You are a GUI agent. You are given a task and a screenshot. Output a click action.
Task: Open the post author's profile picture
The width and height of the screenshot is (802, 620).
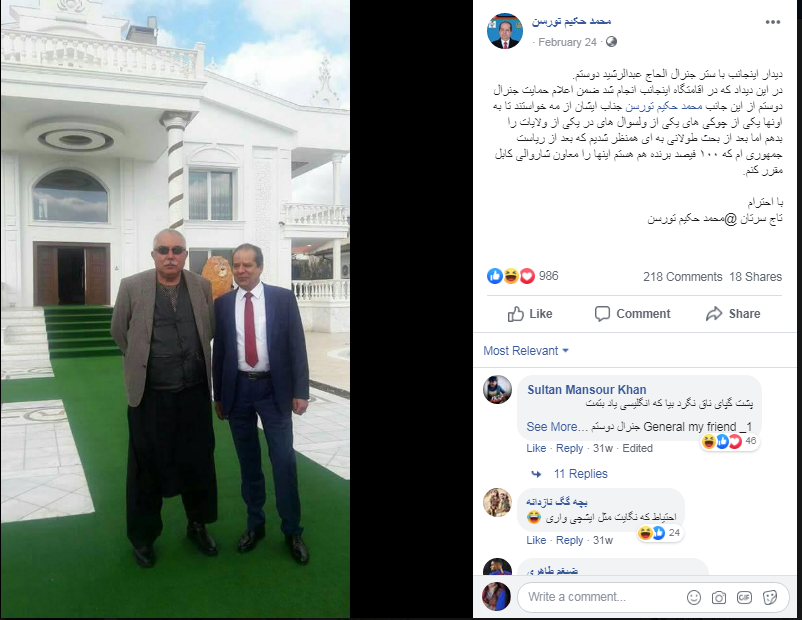point(505,31)
